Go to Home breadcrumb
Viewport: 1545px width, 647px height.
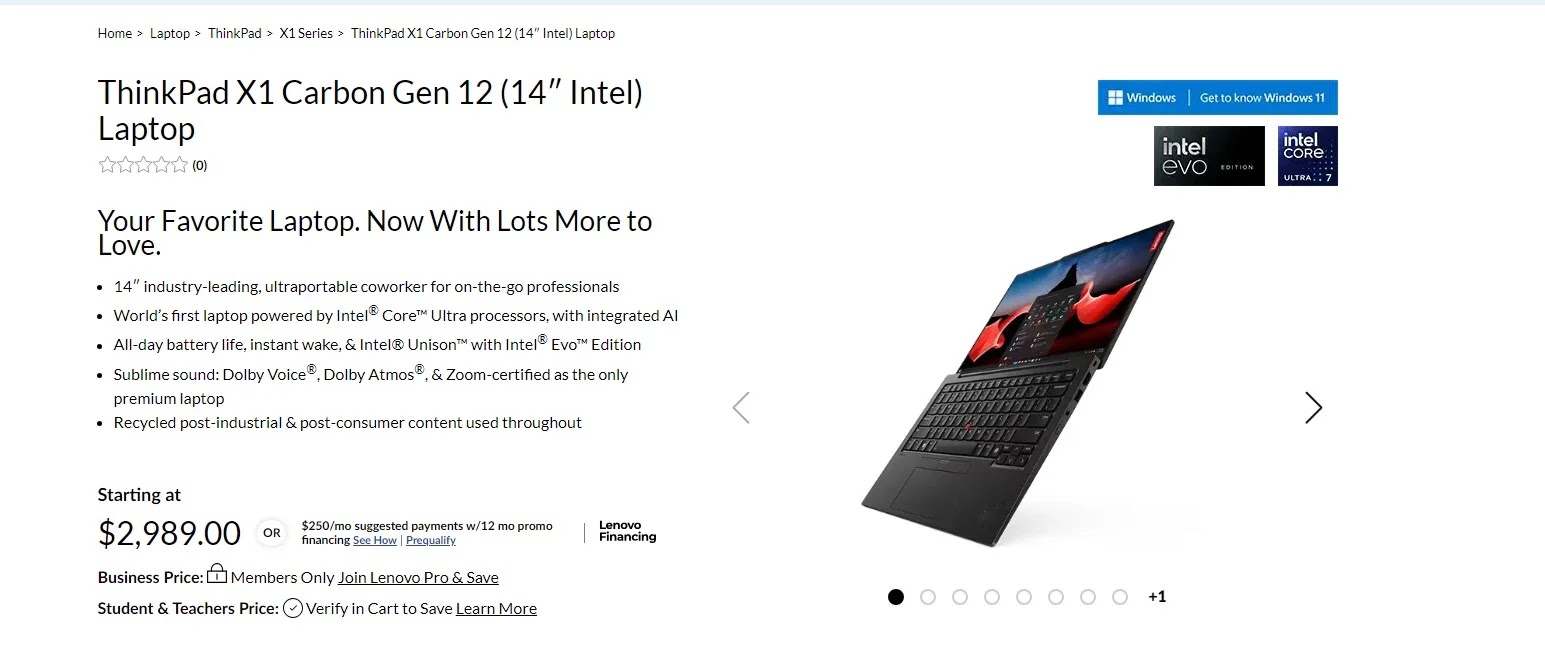115,33
